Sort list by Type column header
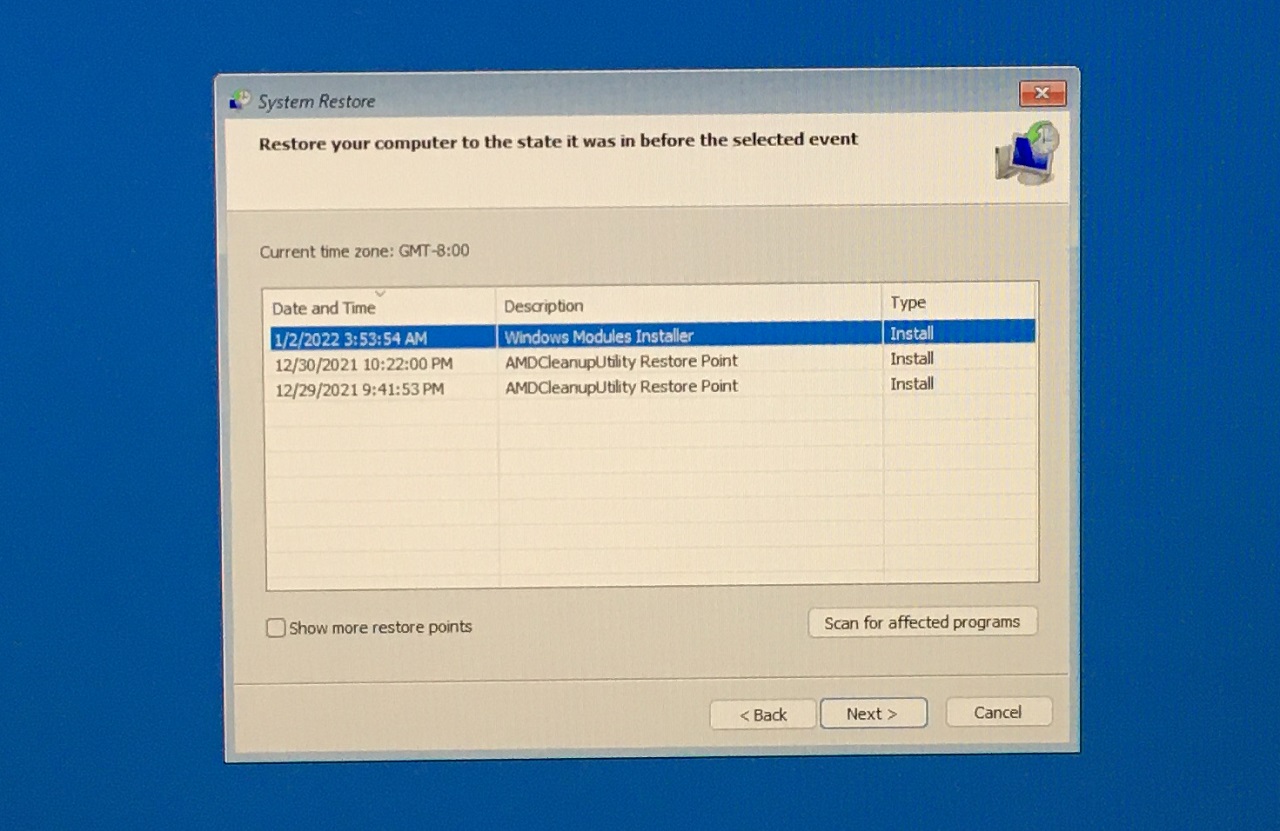Screen dimensions: 1280x831 [x=908, y=302]
